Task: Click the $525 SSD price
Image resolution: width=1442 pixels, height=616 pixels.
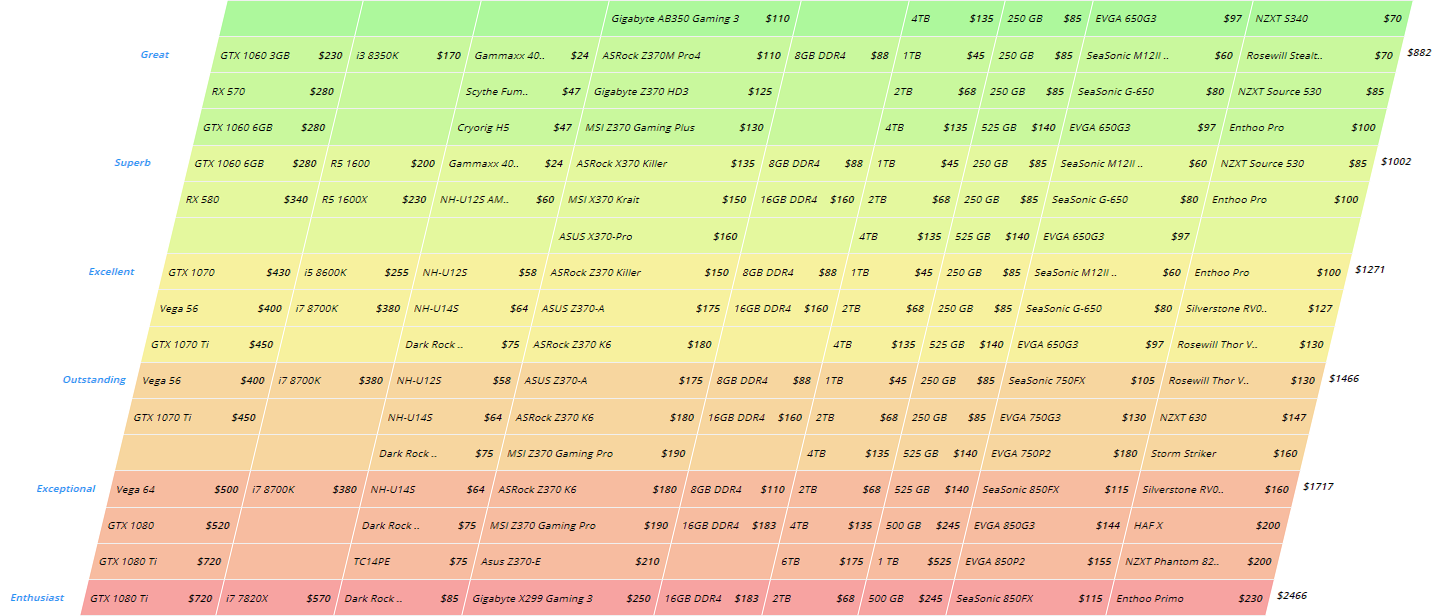Action: (x=939, y=562)
